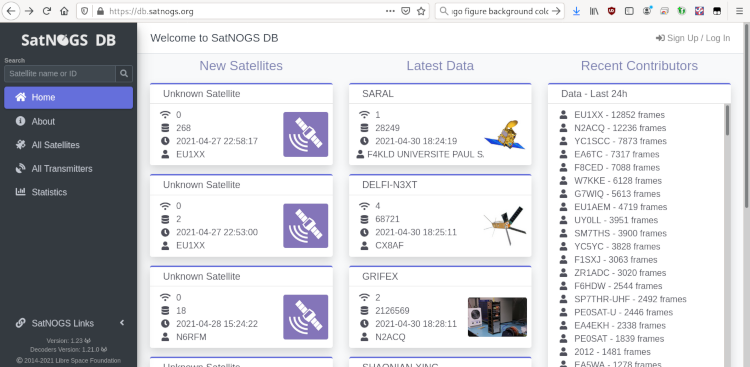Click G7WIQ - 5613 frames entry
Viewport: 750px width, 367px height.
pos(617,194)
